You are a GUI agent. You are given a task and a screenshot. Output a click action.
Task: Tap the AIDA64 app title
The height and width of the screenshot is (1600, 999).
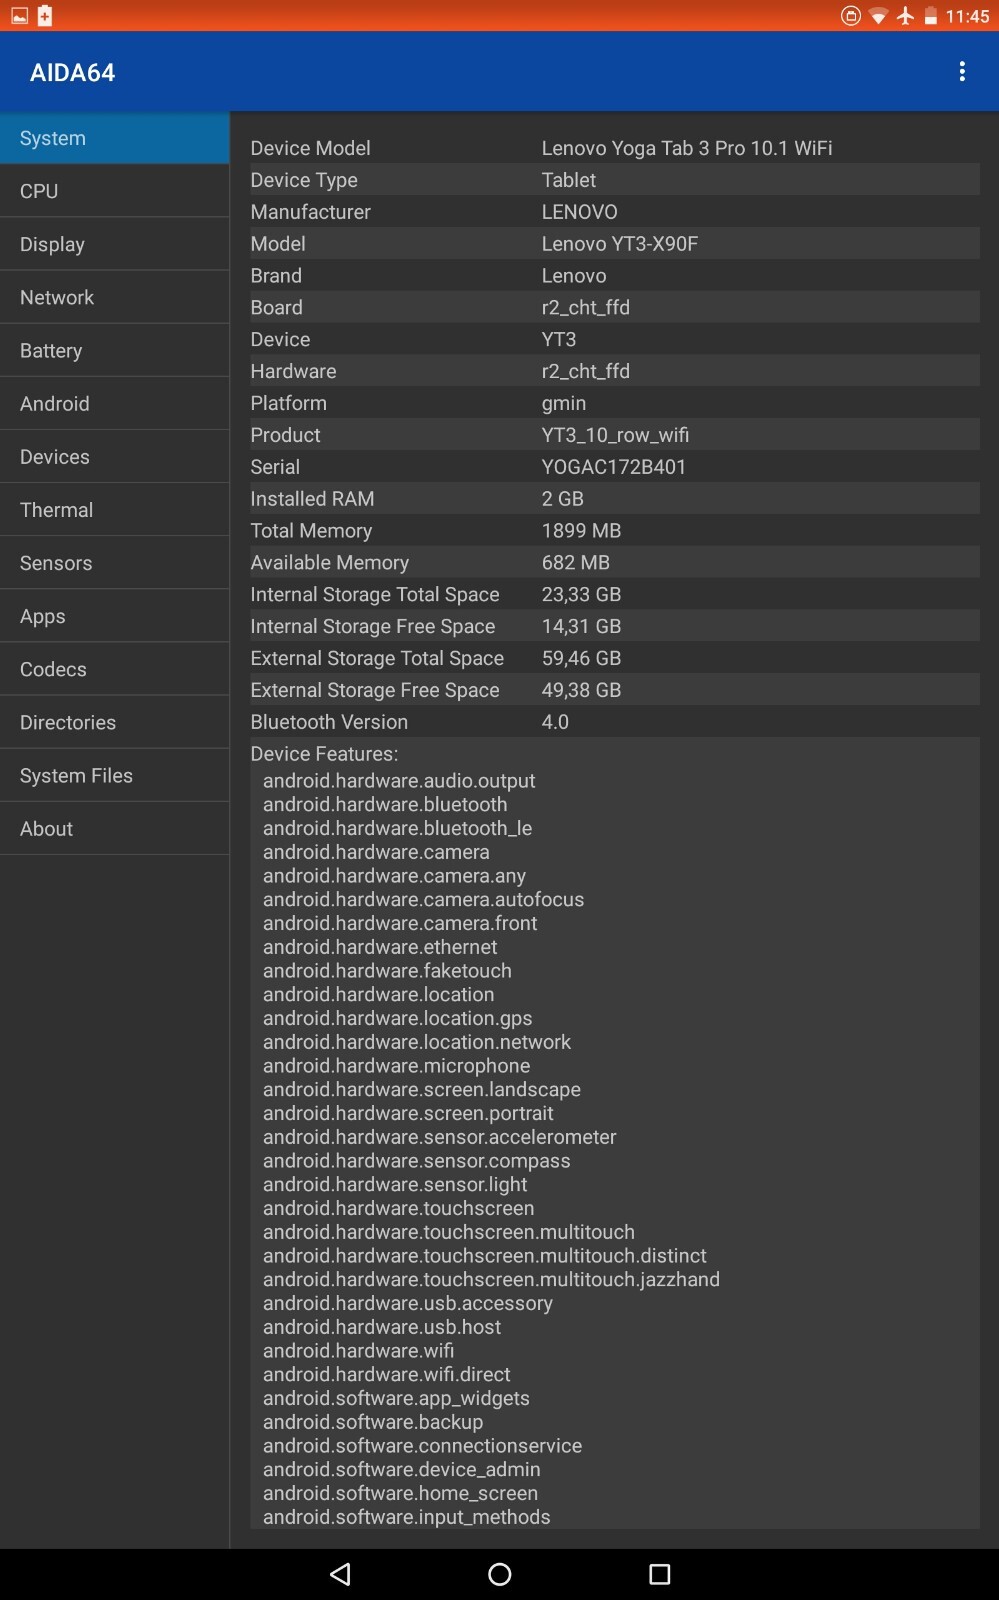tap(72, 72)
